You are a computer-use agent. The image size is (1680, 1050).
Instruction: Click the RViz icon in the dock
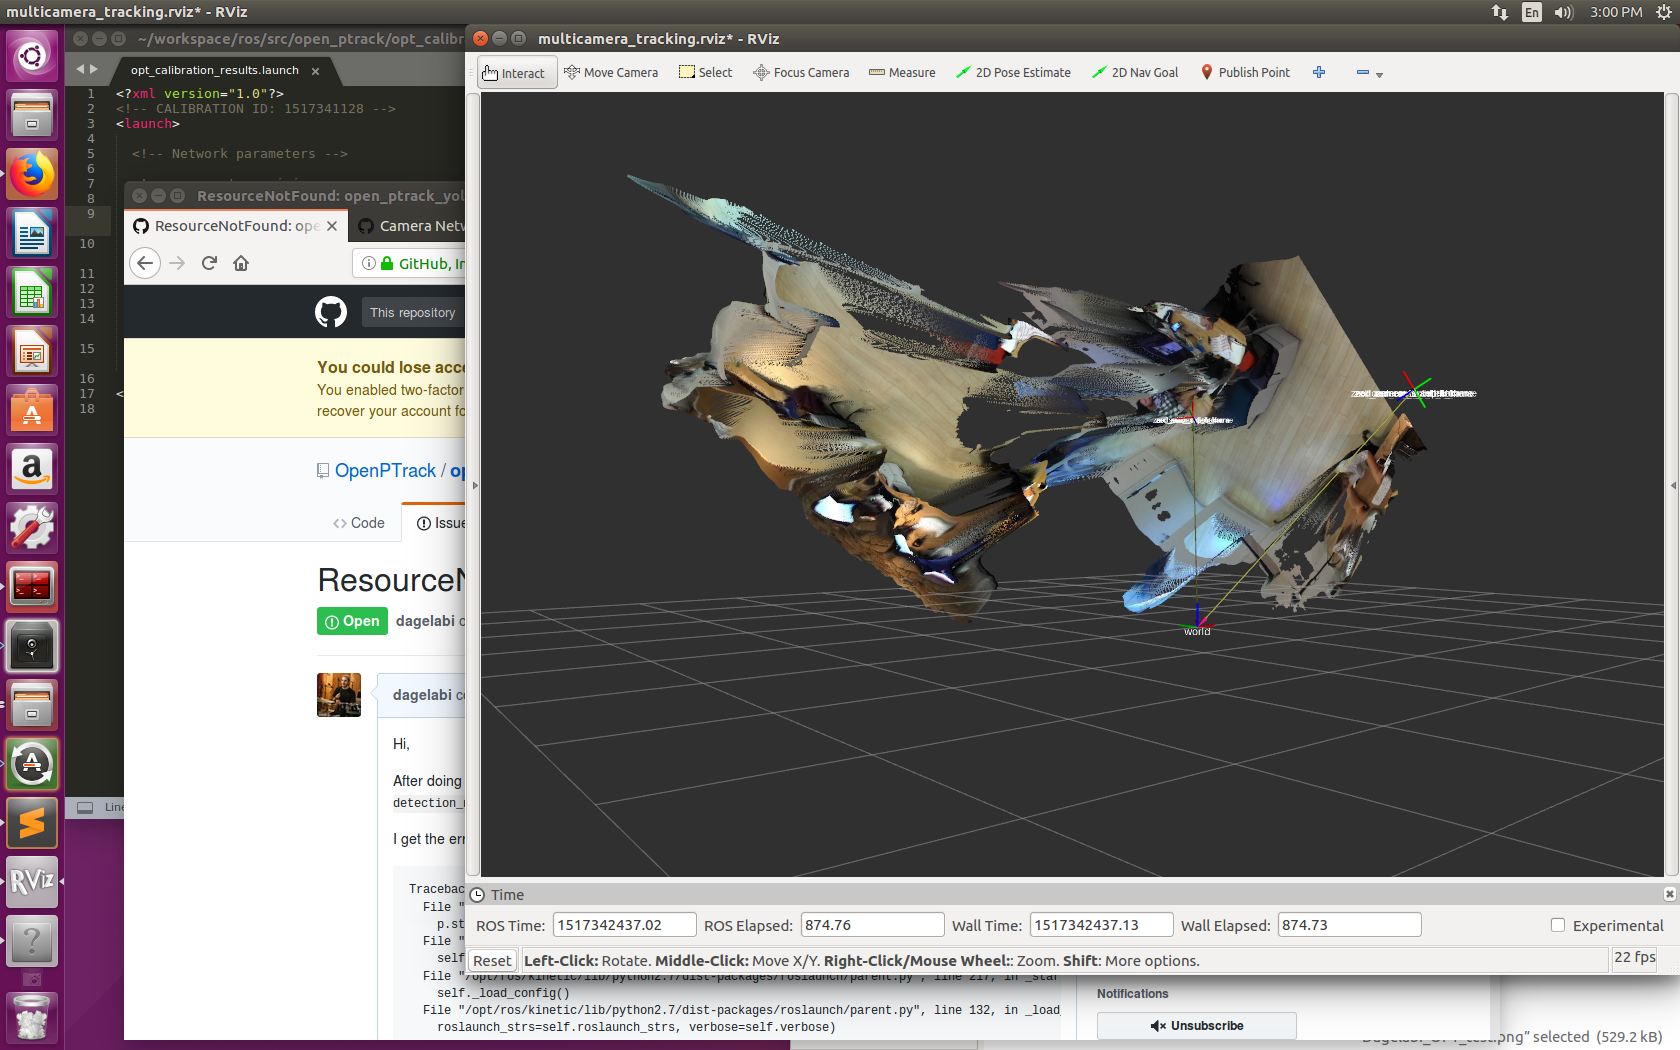pos(30,881)
